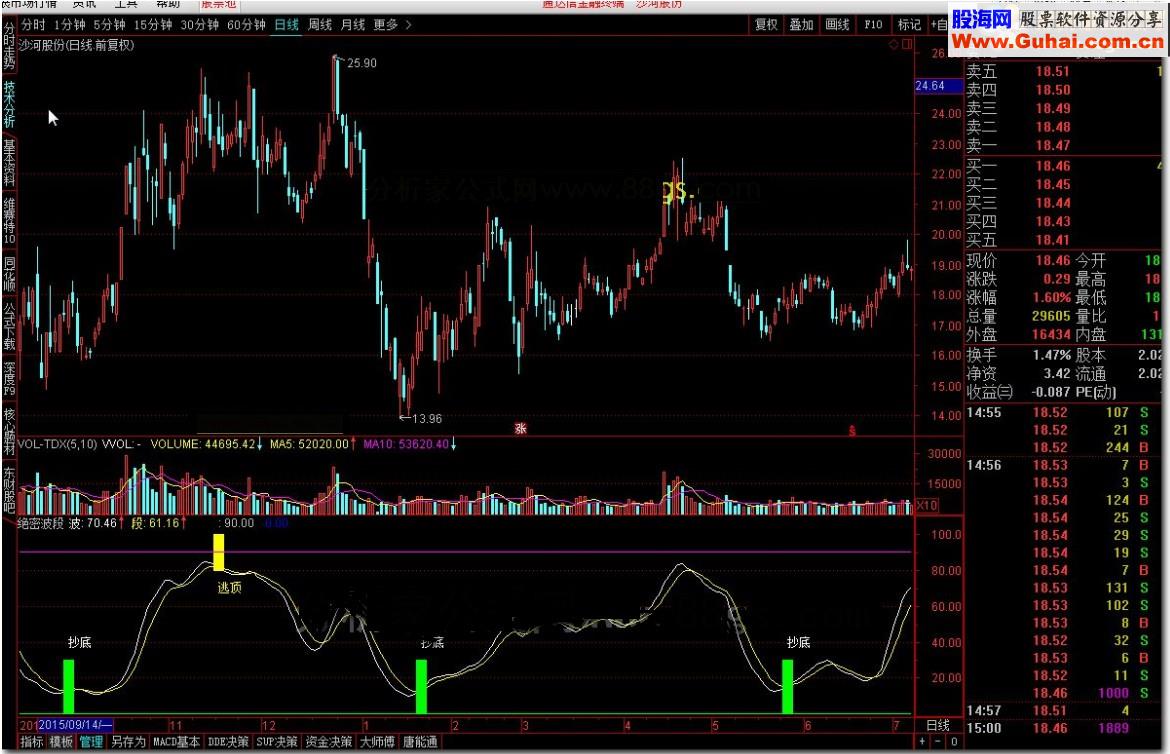Open the 深度F9 sidebar tab

9,379
